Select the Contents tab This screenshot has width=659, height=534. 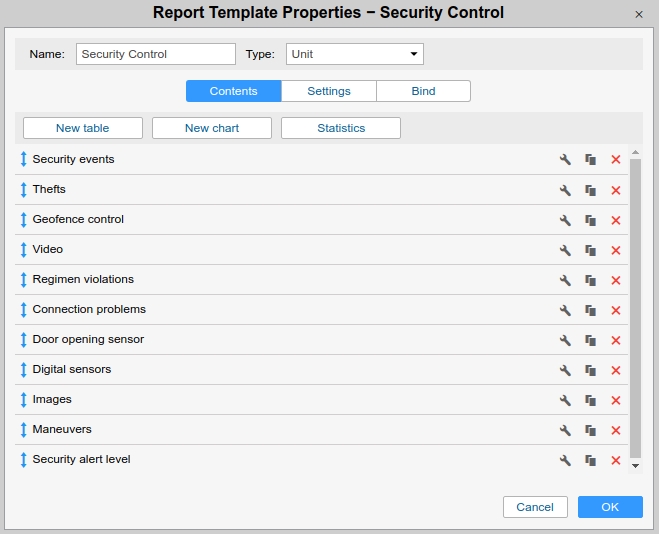pyautogui.click(x=233, y=91)
